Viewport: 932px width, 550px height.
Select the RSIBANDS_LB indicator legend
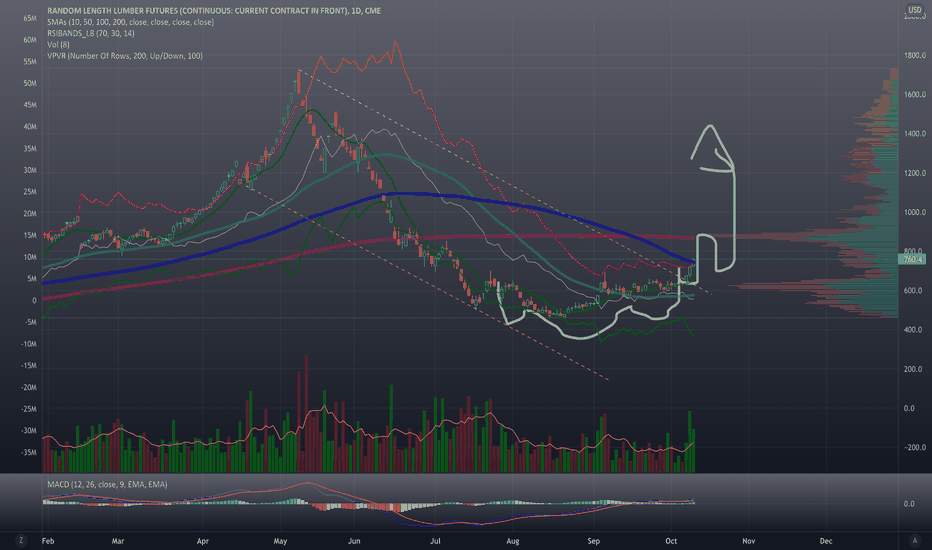pyautogui.click(x=90, y=33)
